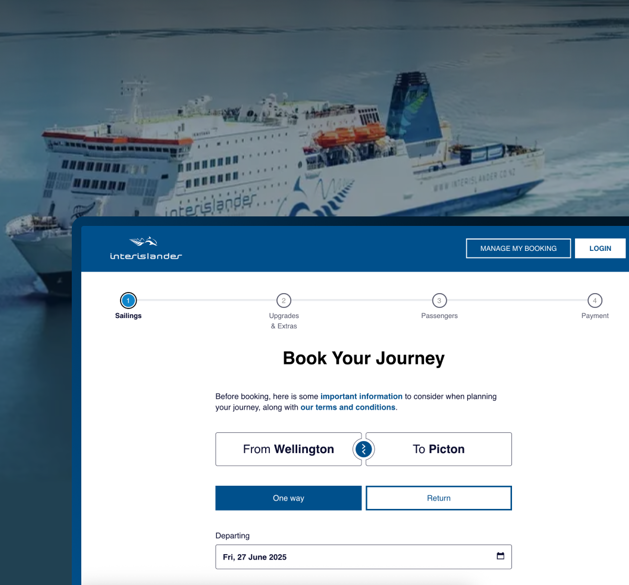Open the From Wellington port selector

[x=288, y=449]
